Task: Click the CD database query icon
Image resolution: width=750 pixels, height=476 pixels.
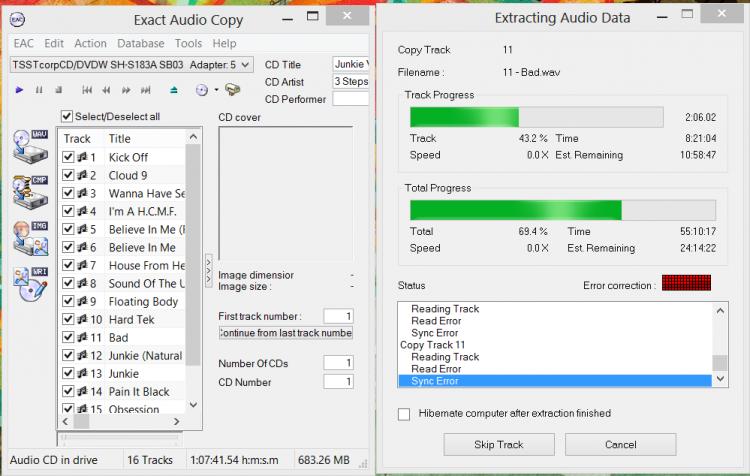Action: 202,90
